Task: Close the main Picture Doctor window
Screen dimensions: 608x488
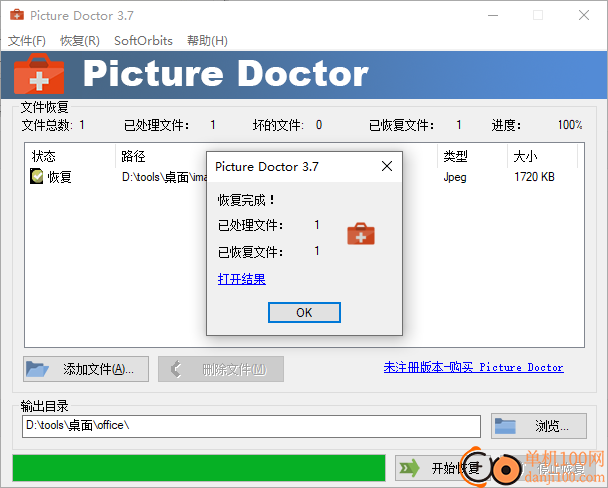Action: pos(584,16)
